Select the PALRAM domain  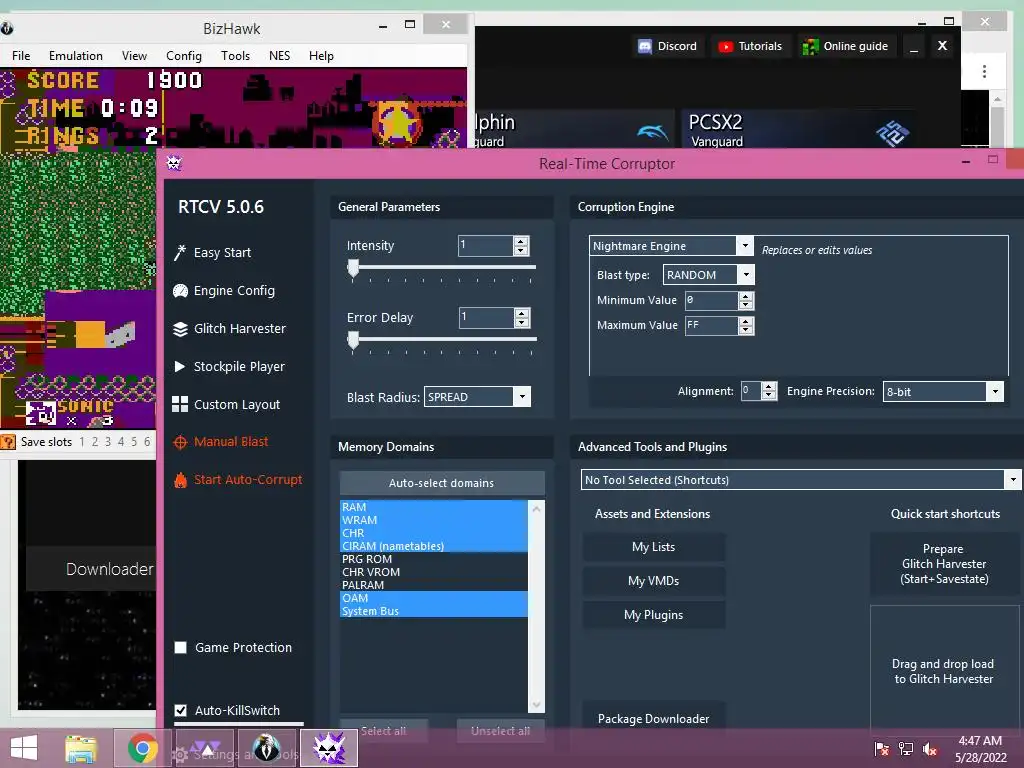434,585
